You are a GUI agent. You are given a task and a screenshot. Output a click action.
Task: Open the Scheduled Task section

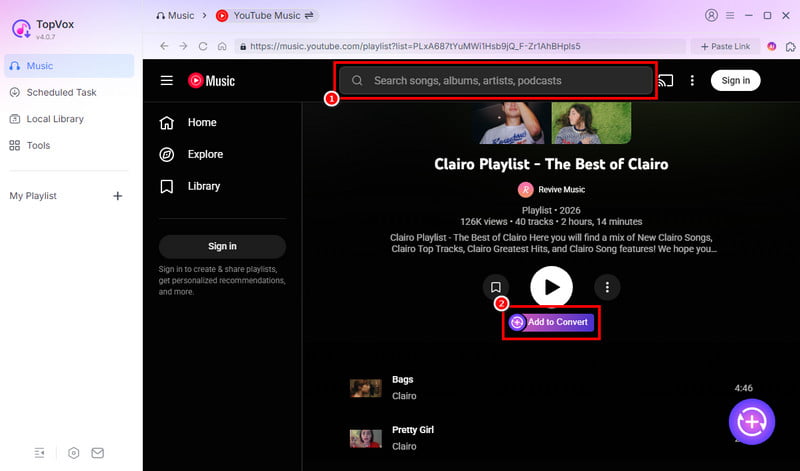pos(61,92)
